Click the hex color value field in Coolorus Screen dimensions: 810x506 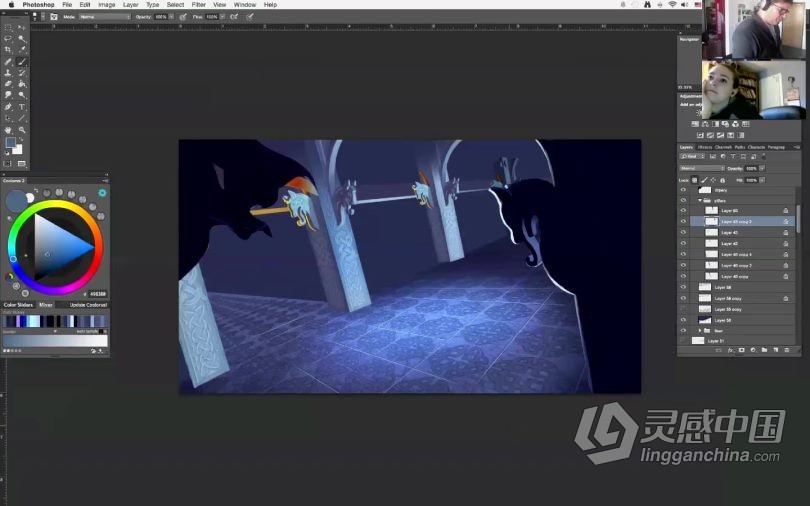[97, 294]
